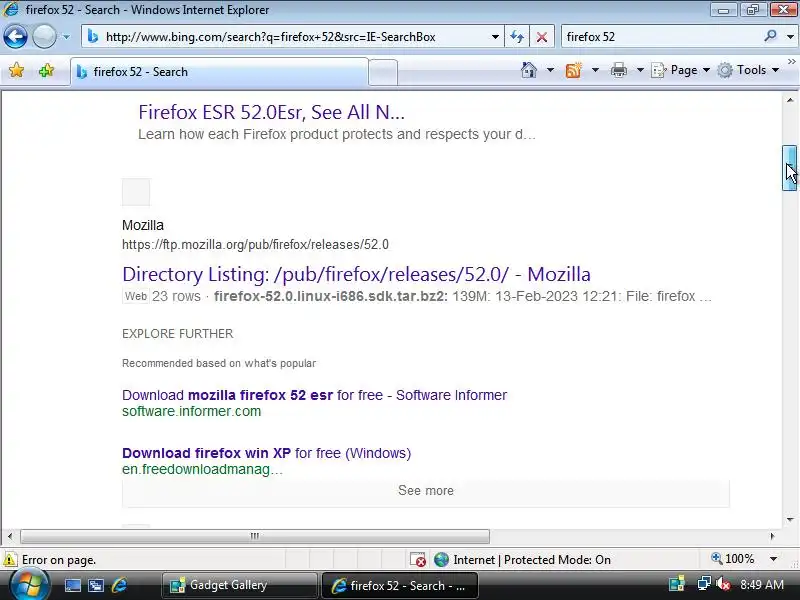
Task: Click the 8:49 AM clock
Action: pos(762,585)
